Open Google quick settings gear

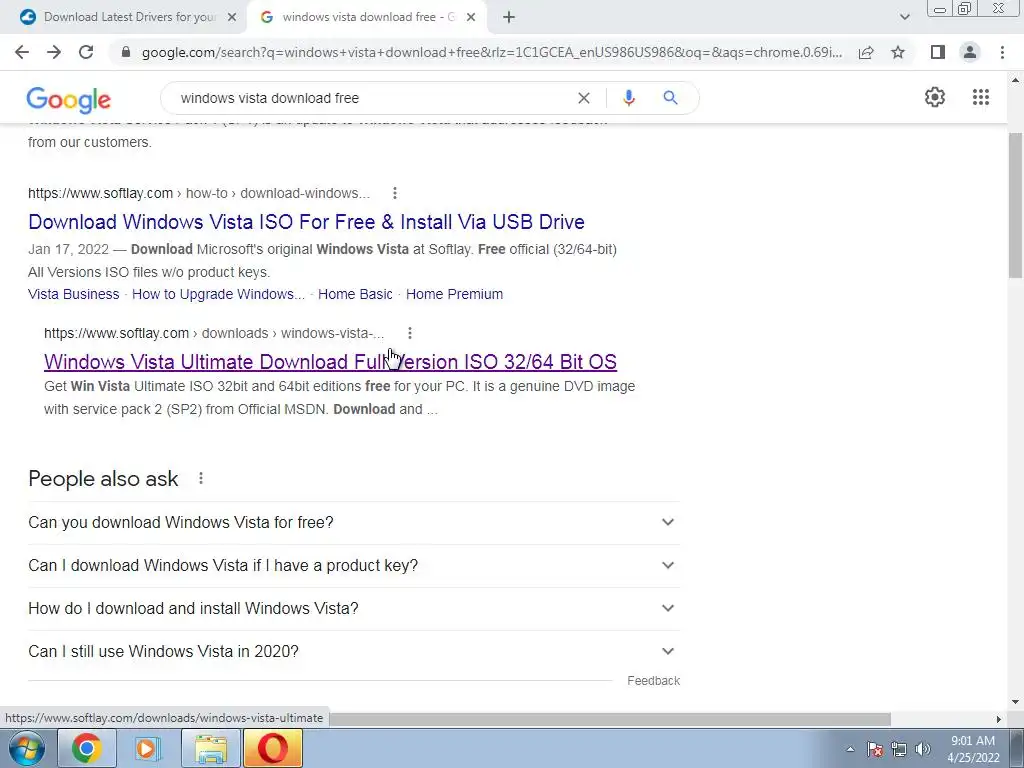pos(935,97)
